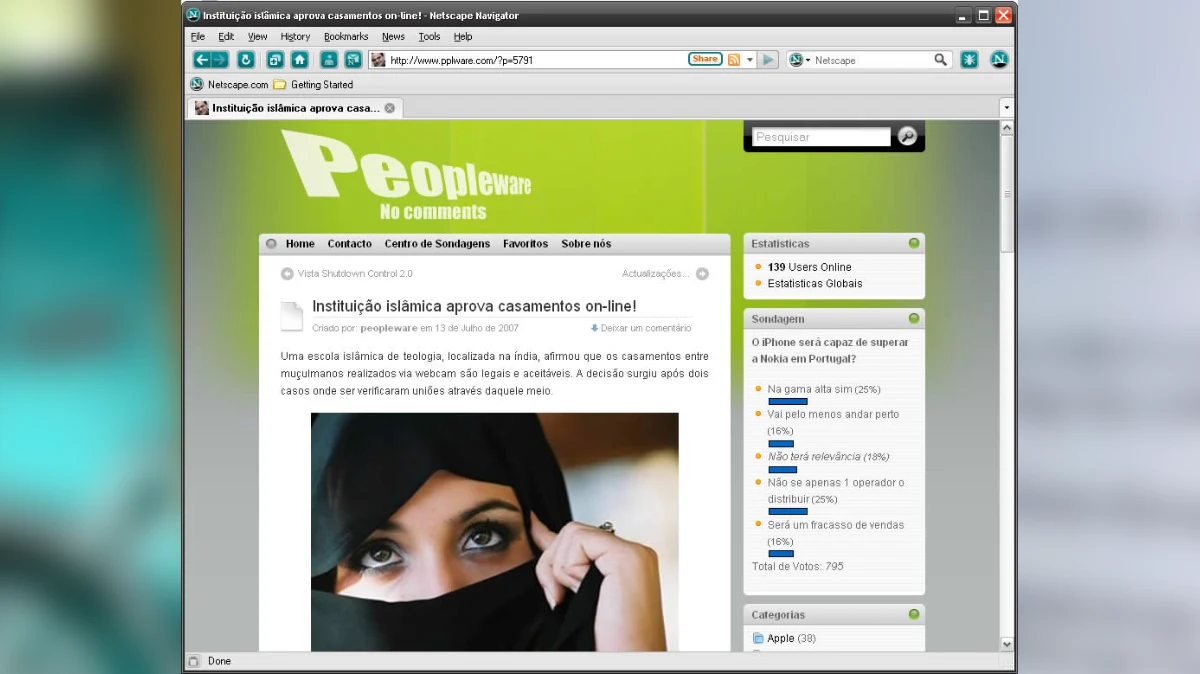
Task: Toggle the Sondagem panel green button
Action: tap(913, 318)
